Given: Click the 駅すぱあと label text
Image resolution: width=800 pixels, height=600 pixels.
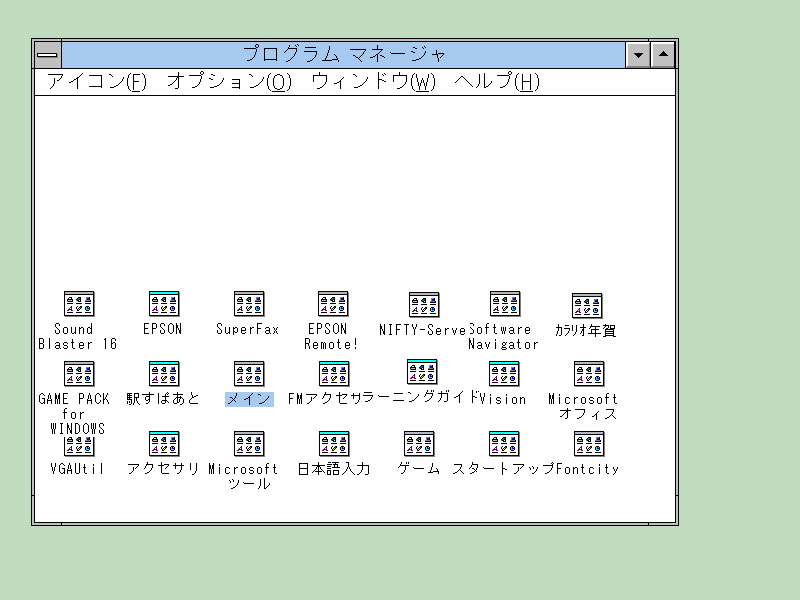Looking at the screenshot, I should 163,399.
